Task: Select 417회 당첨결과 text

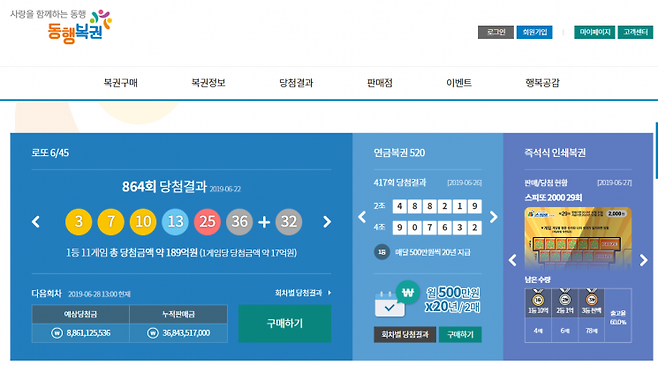Action: pyautogui.click(x=400, y=182)
